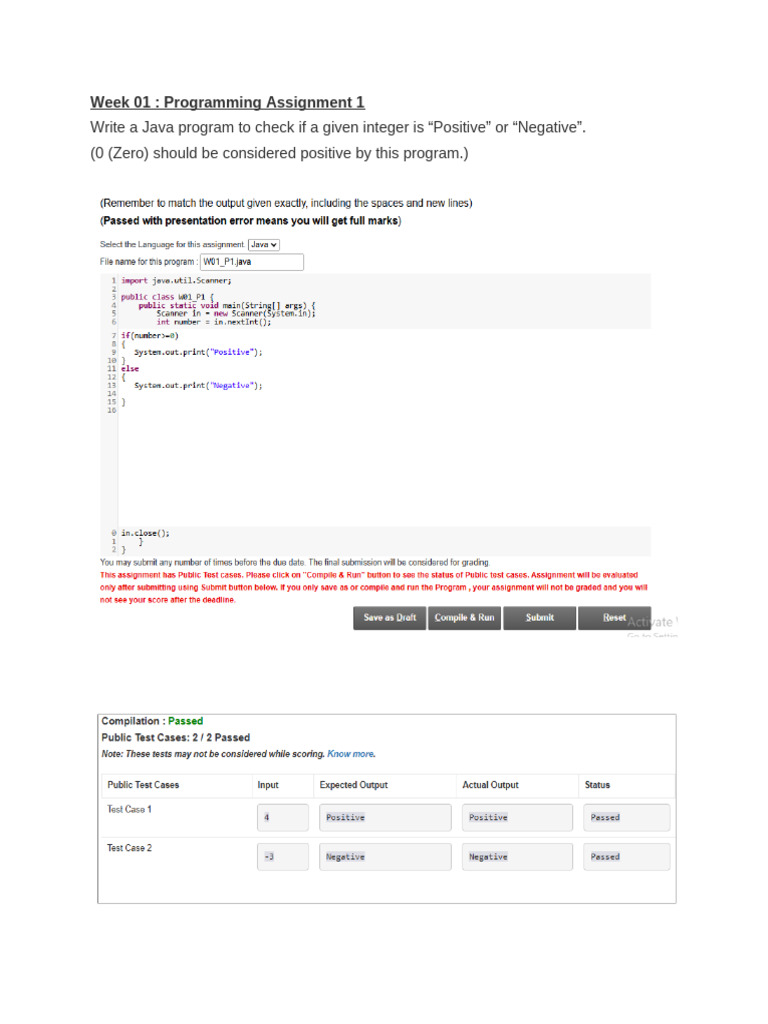Open the Java language dropdown

[264, 244]
